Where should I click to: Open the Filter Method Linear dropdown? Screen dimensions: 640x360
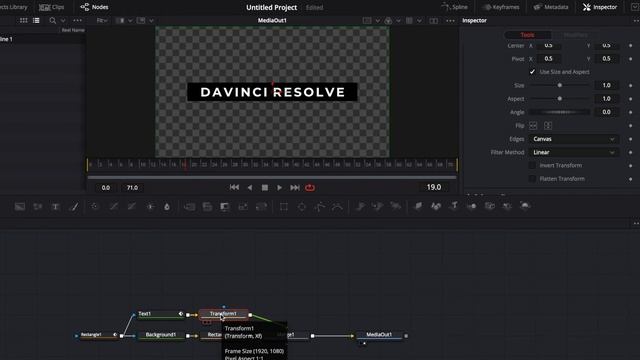[573, 152]
